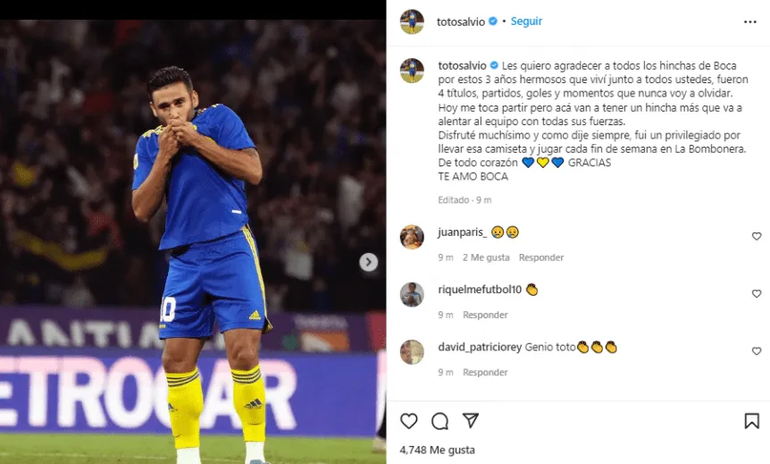Like the post with heart icon
Screen dimensions: 770x464
coord(408,421)
